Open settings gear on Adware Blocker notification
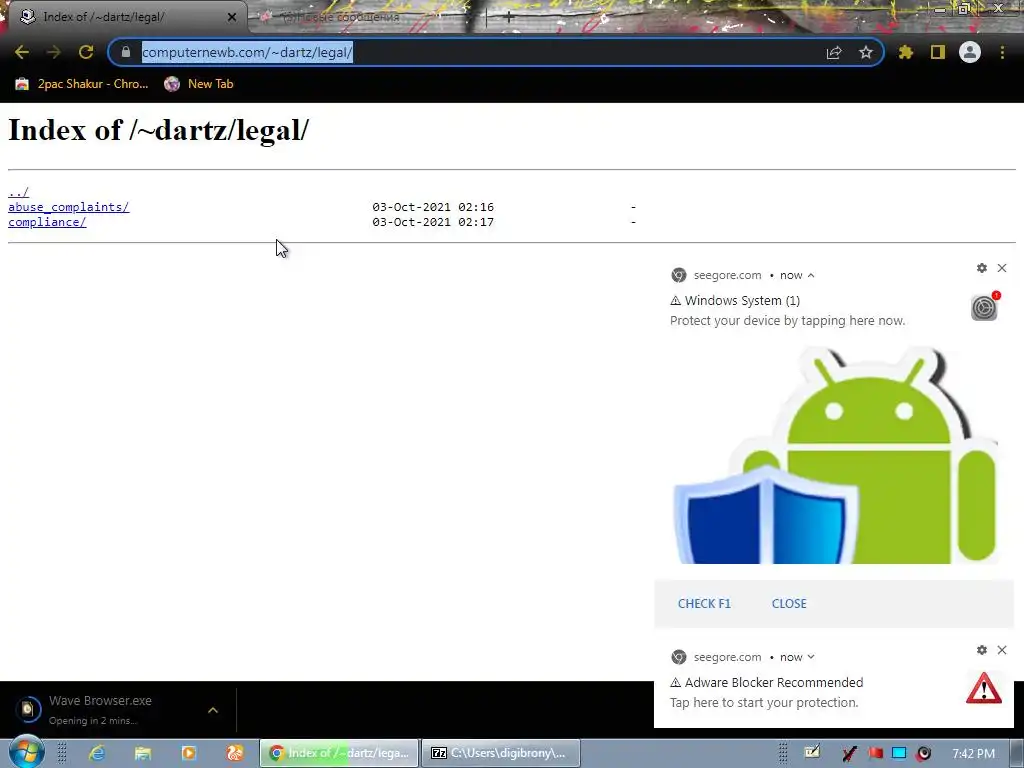 coord(982,650)
